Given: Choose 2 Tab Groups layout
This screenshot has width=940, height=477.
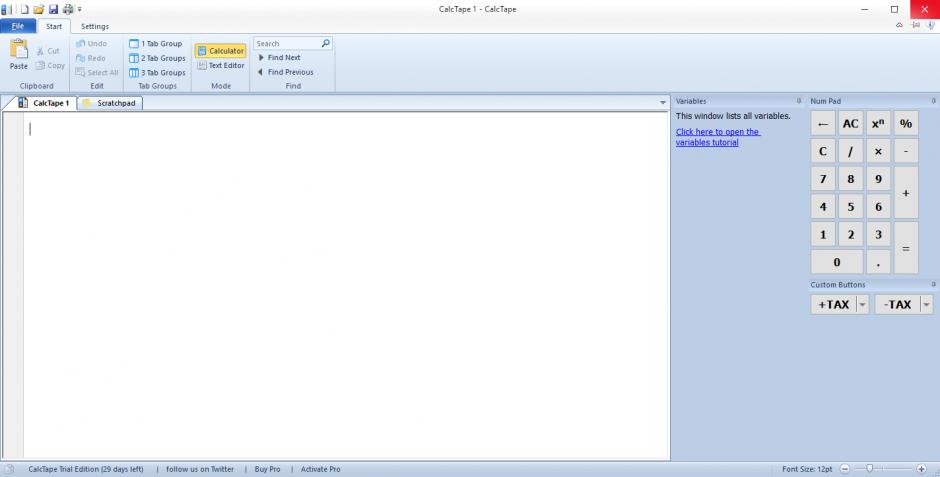Looking at the screenshot, I should click(x=158, y=58).
